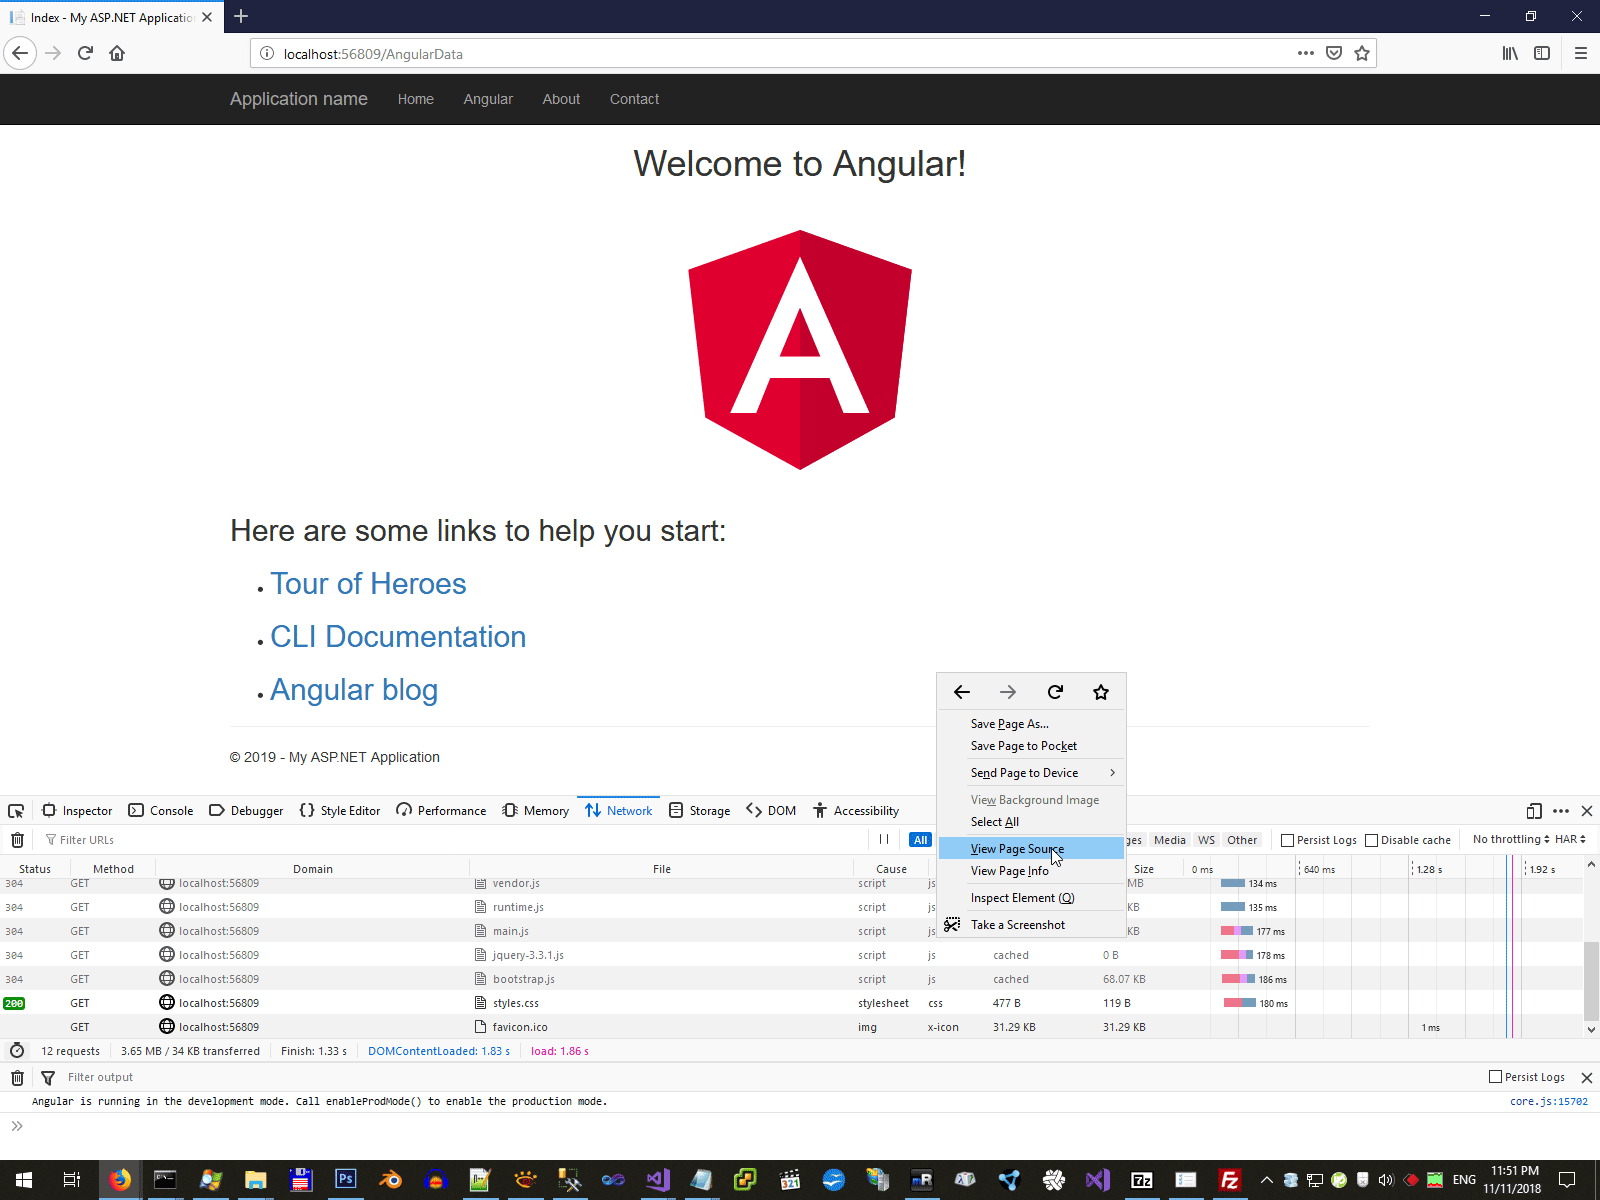This screenshot has height=1200, width=1600.
Task: Go back using the browser back arrow
Action: coord(20,53)
